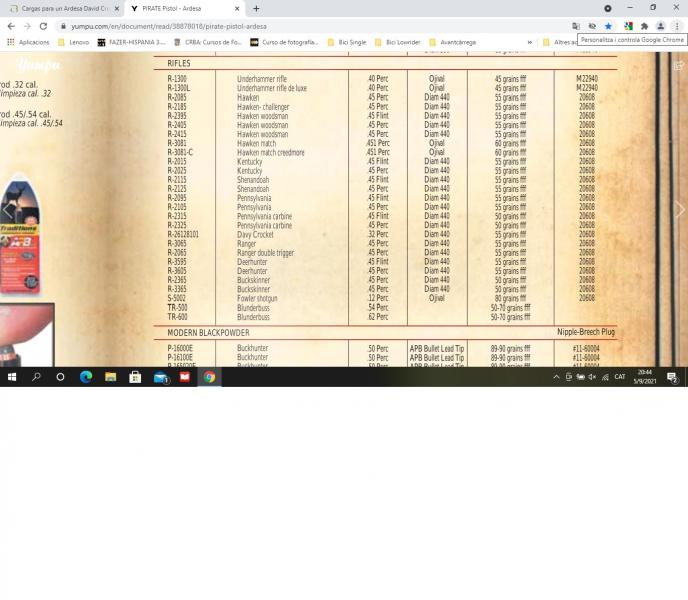Click the browser back arrow
The image size is (688, 600).
tap(11, 26)
